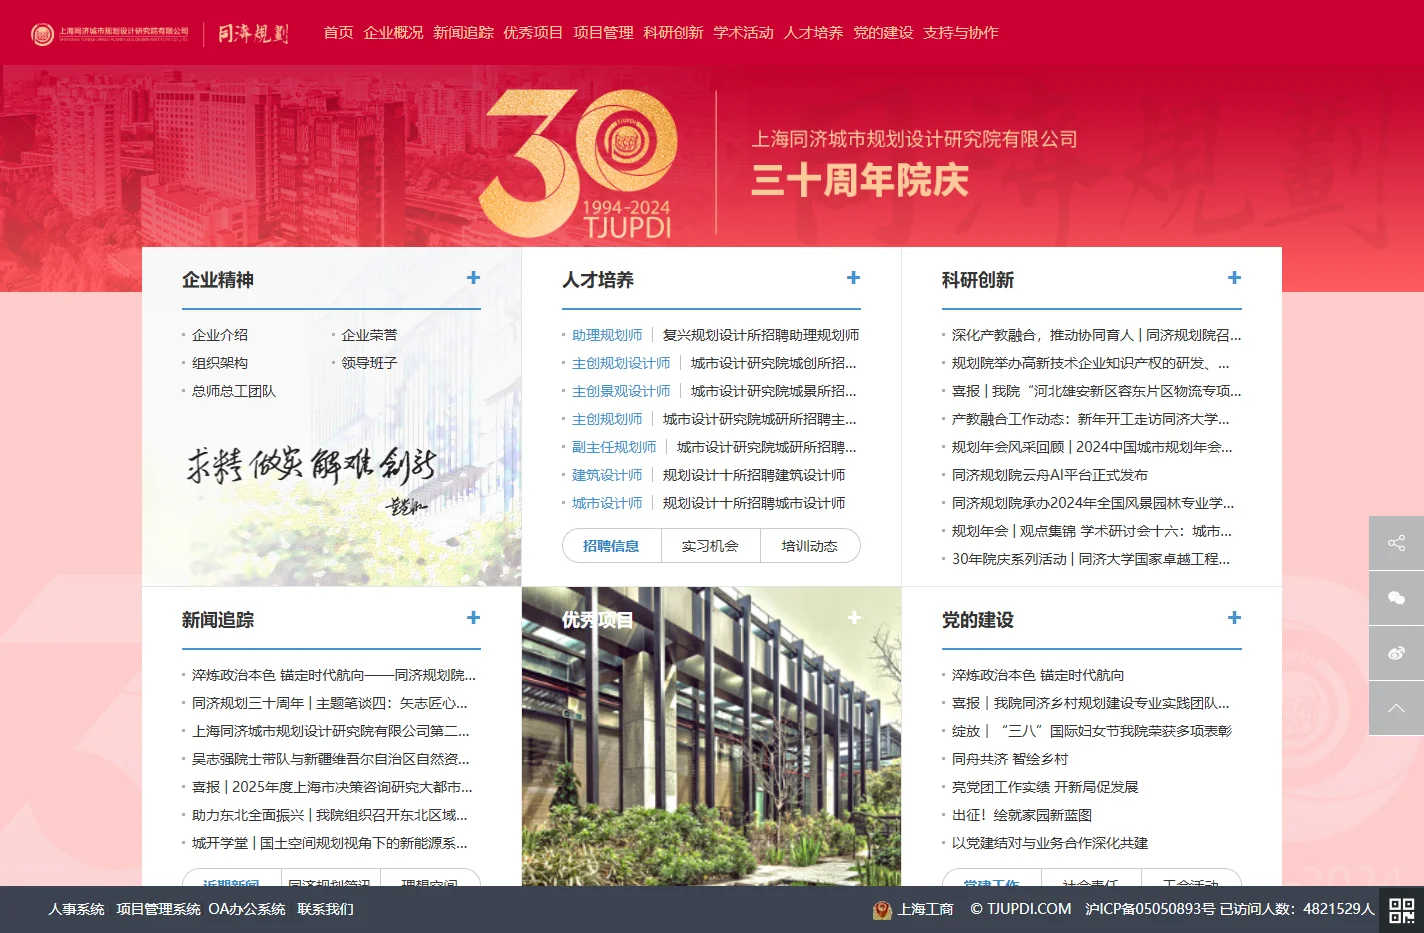Open the 新闻追踪 top menu item

point(463,33)
